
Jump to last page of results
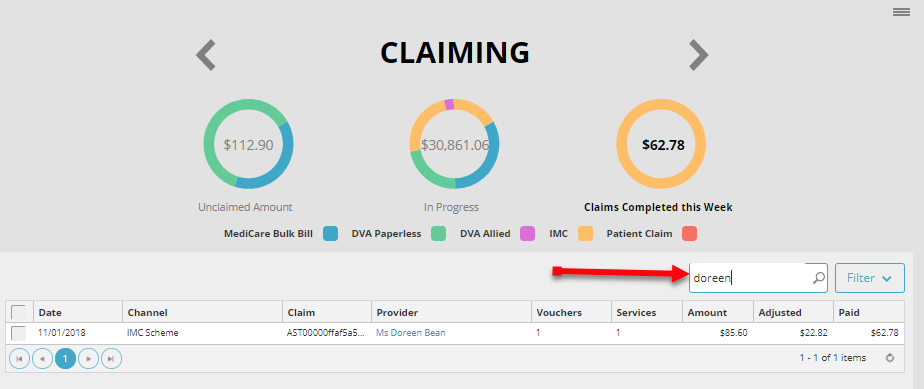tap(111, 358)
